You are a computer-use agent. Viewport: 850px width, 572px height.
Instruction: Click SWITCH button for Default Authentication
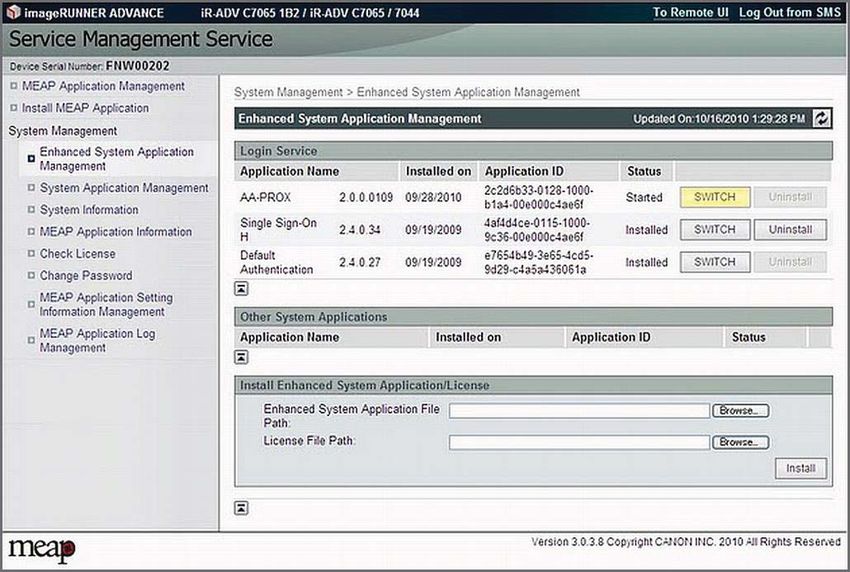[x=715, y=262]
